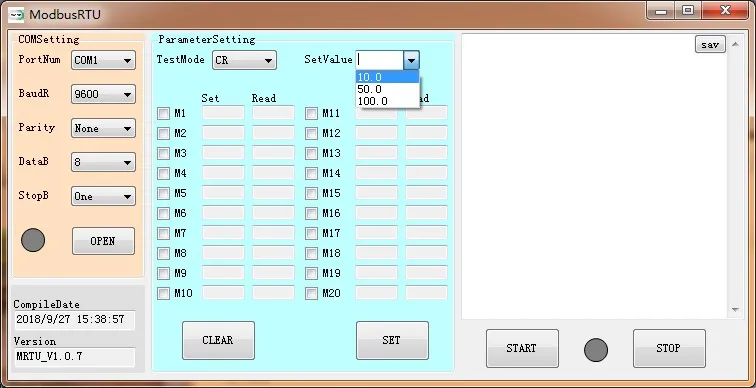Click the CLEAR button
Viewport: 756px width, 388px height.
click(218, 340)
